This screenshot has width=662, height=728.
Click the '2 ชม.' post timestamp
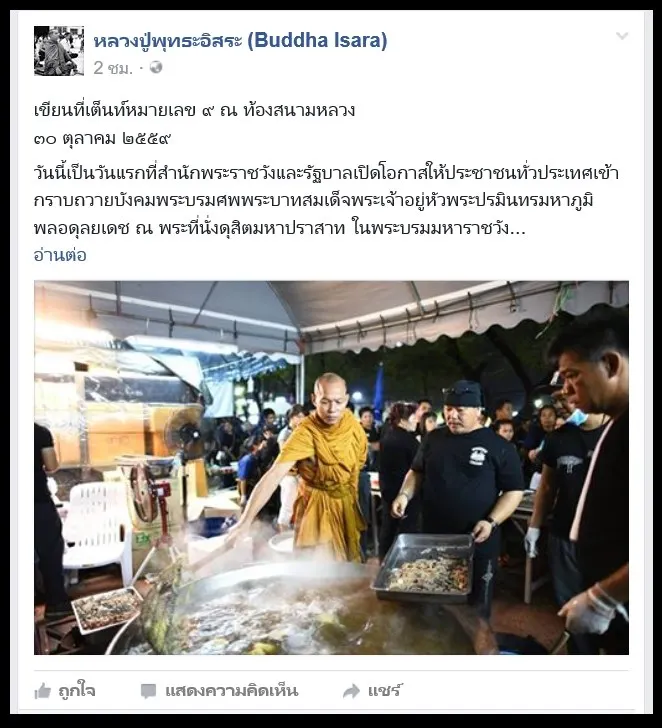click(113, 68)
